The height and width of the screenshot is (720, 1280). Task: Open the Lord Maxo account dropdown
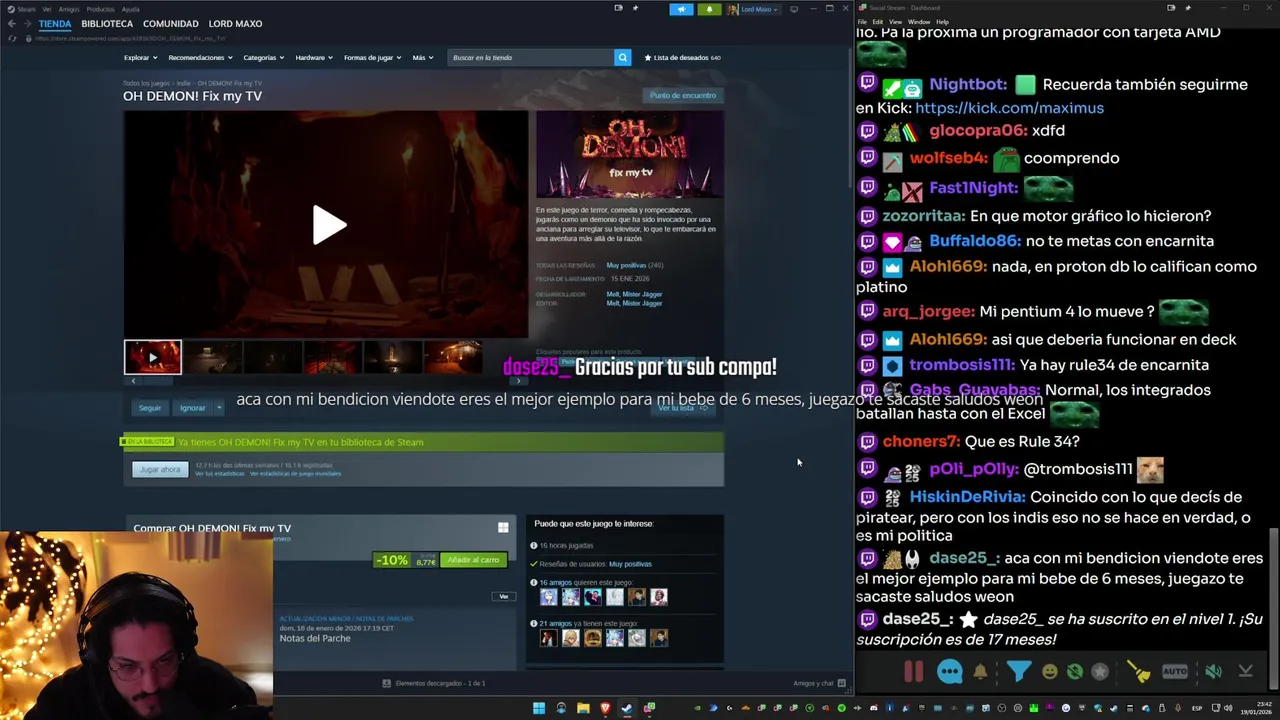(753, 9)
